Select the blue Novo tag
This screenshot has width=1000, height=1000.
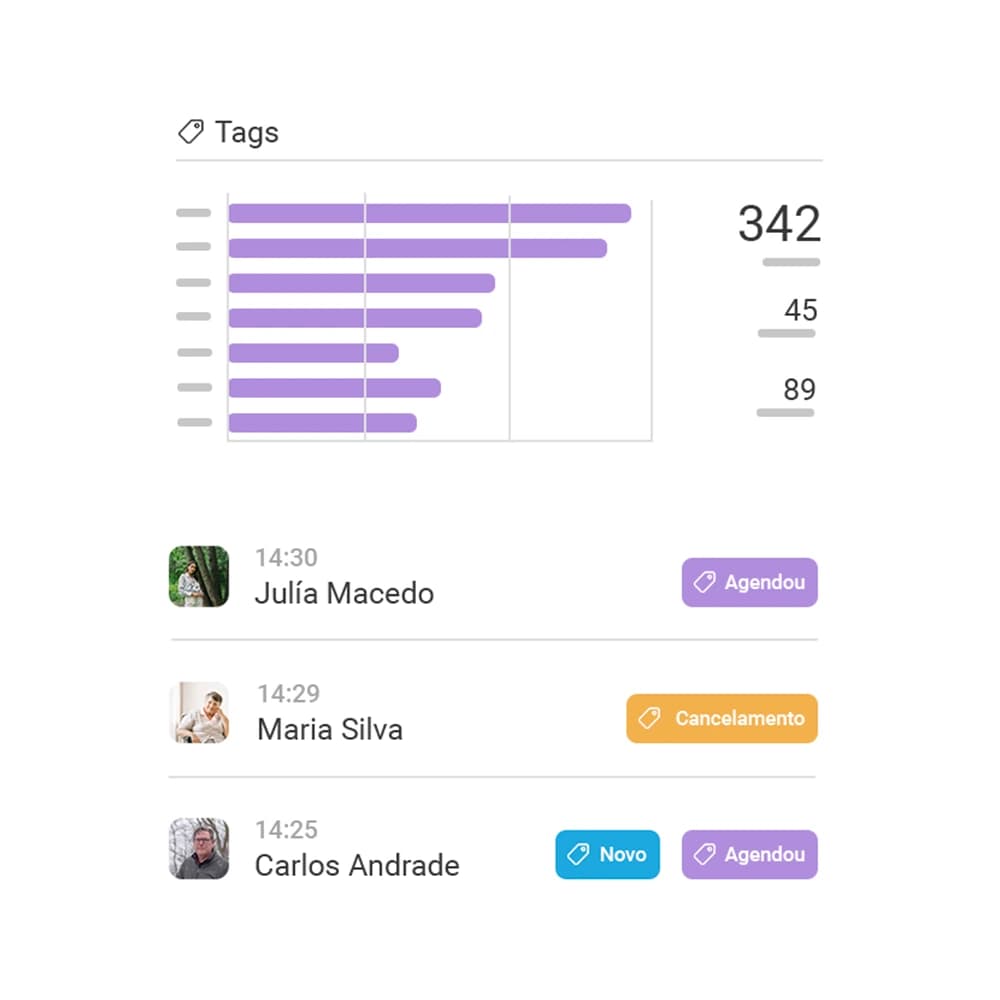[607, 854]
